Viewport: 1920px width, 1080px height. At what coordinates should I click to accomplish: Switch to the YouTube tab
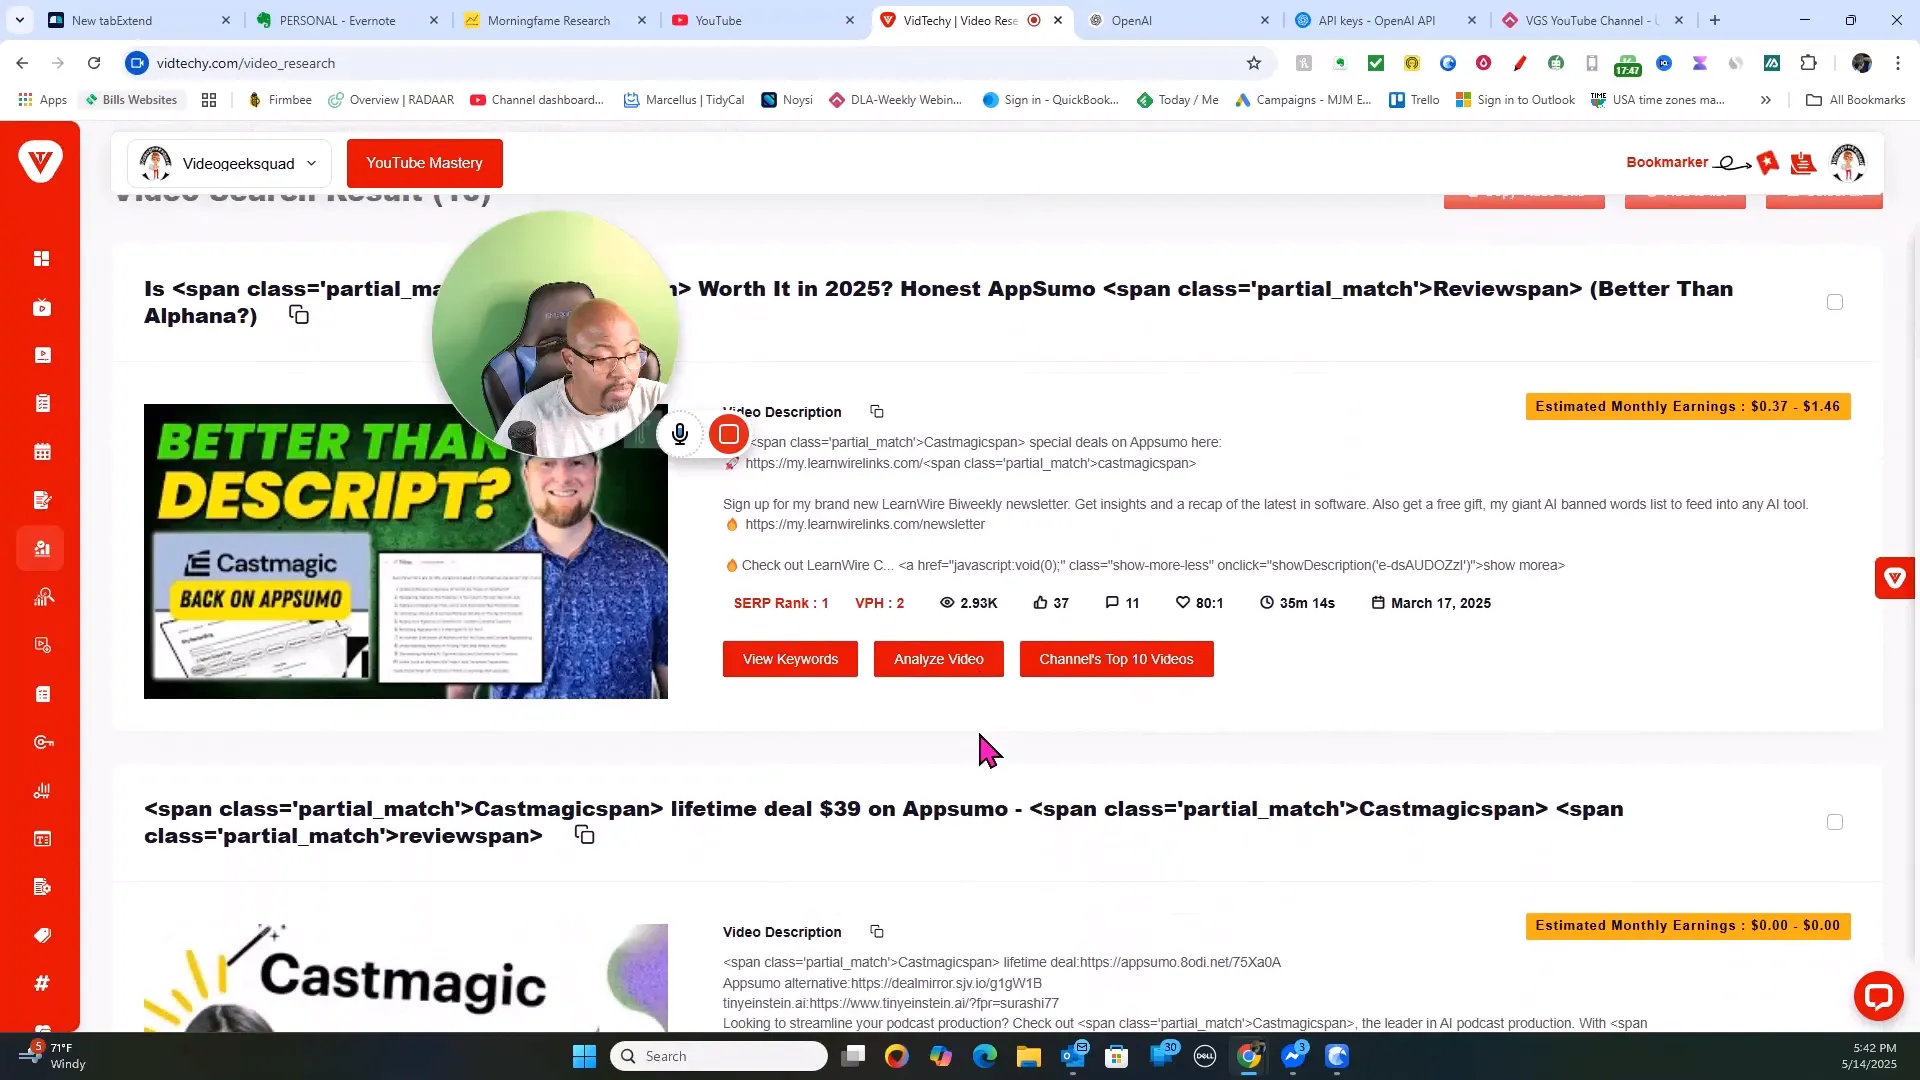[x=763, y=20]
